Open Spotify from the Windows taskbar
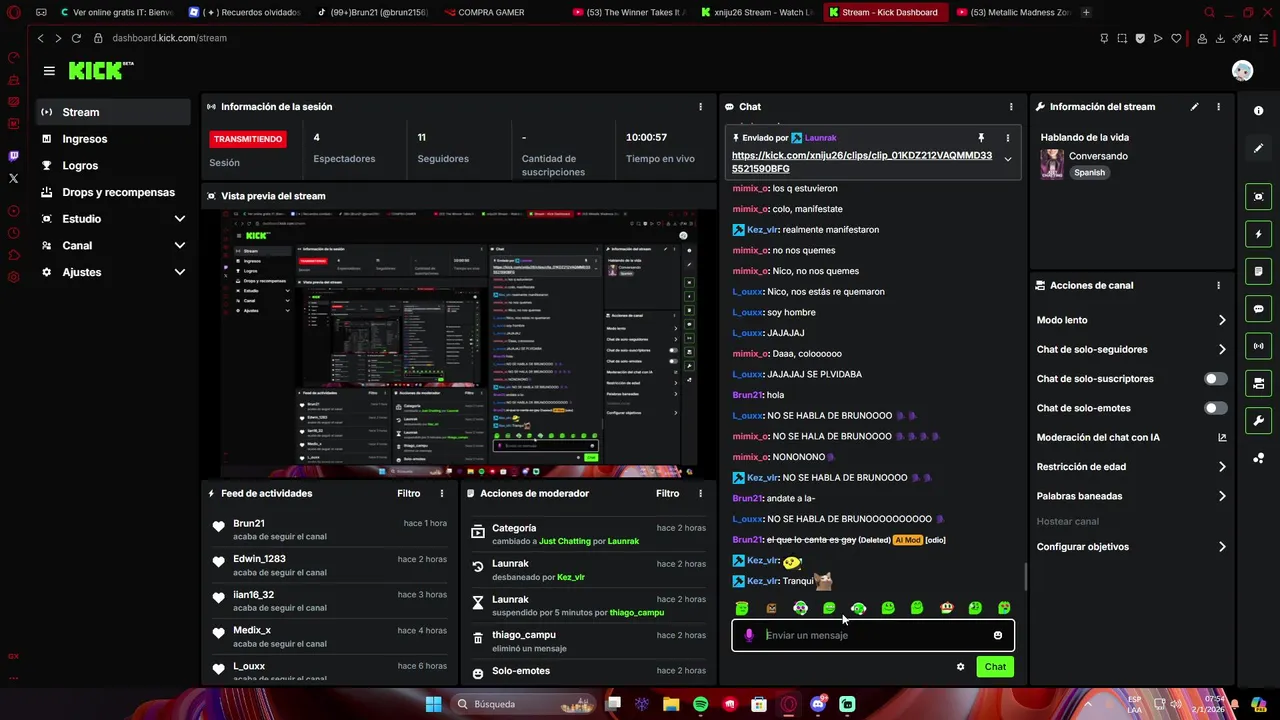The width and height of the screenshot is (1280, 720). coord(700,704)
